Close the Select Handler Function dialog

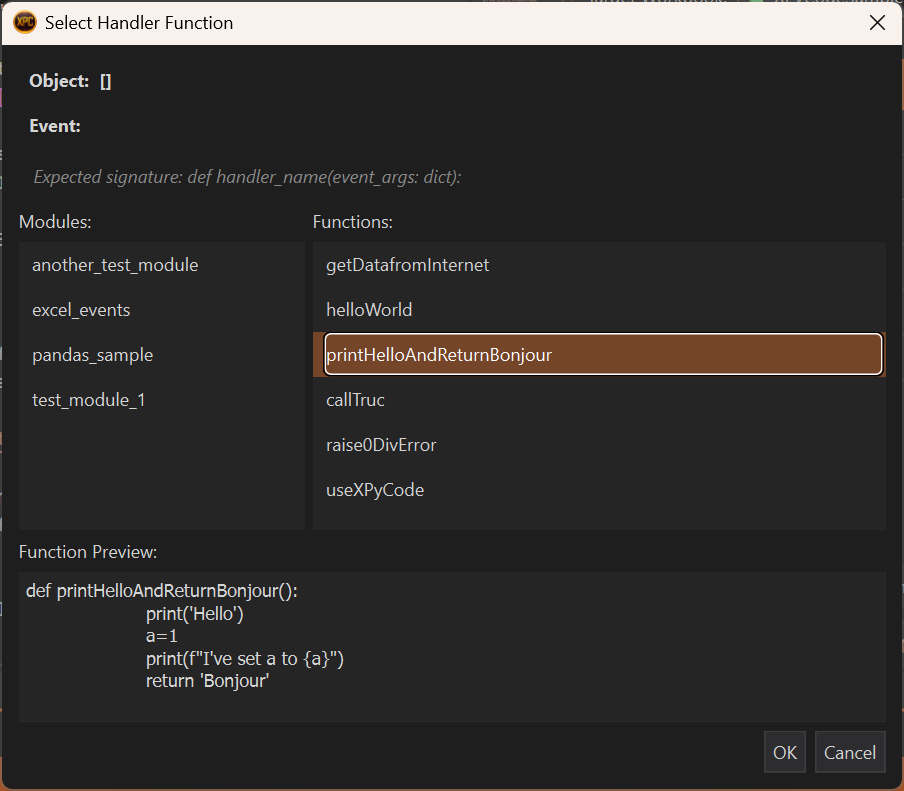tap(877, 22)
